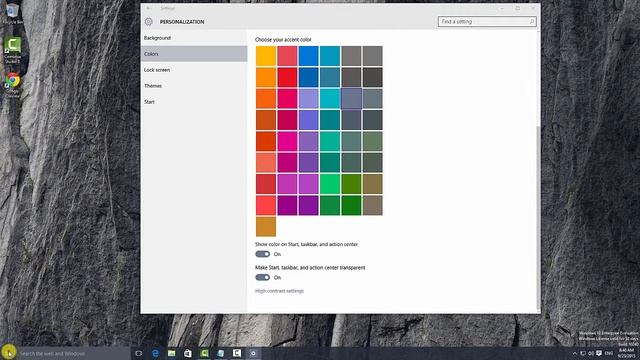Pick the yellow-gold swatch in the top row
Screen dimensions: 640x360
coord(266,56)
